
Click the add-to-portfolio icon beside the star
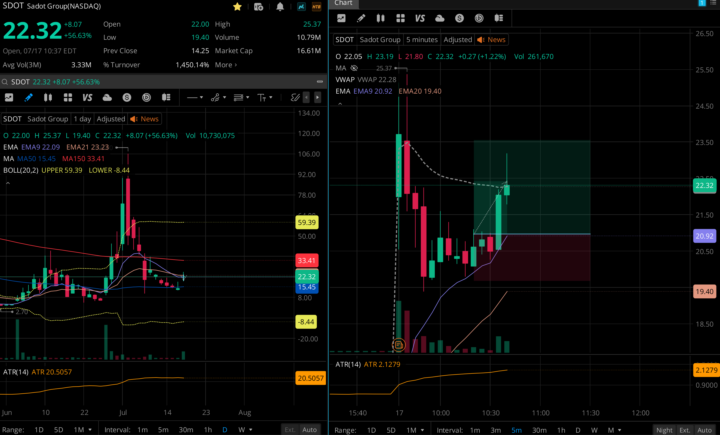pyautogui.click(x=259, y=6)
